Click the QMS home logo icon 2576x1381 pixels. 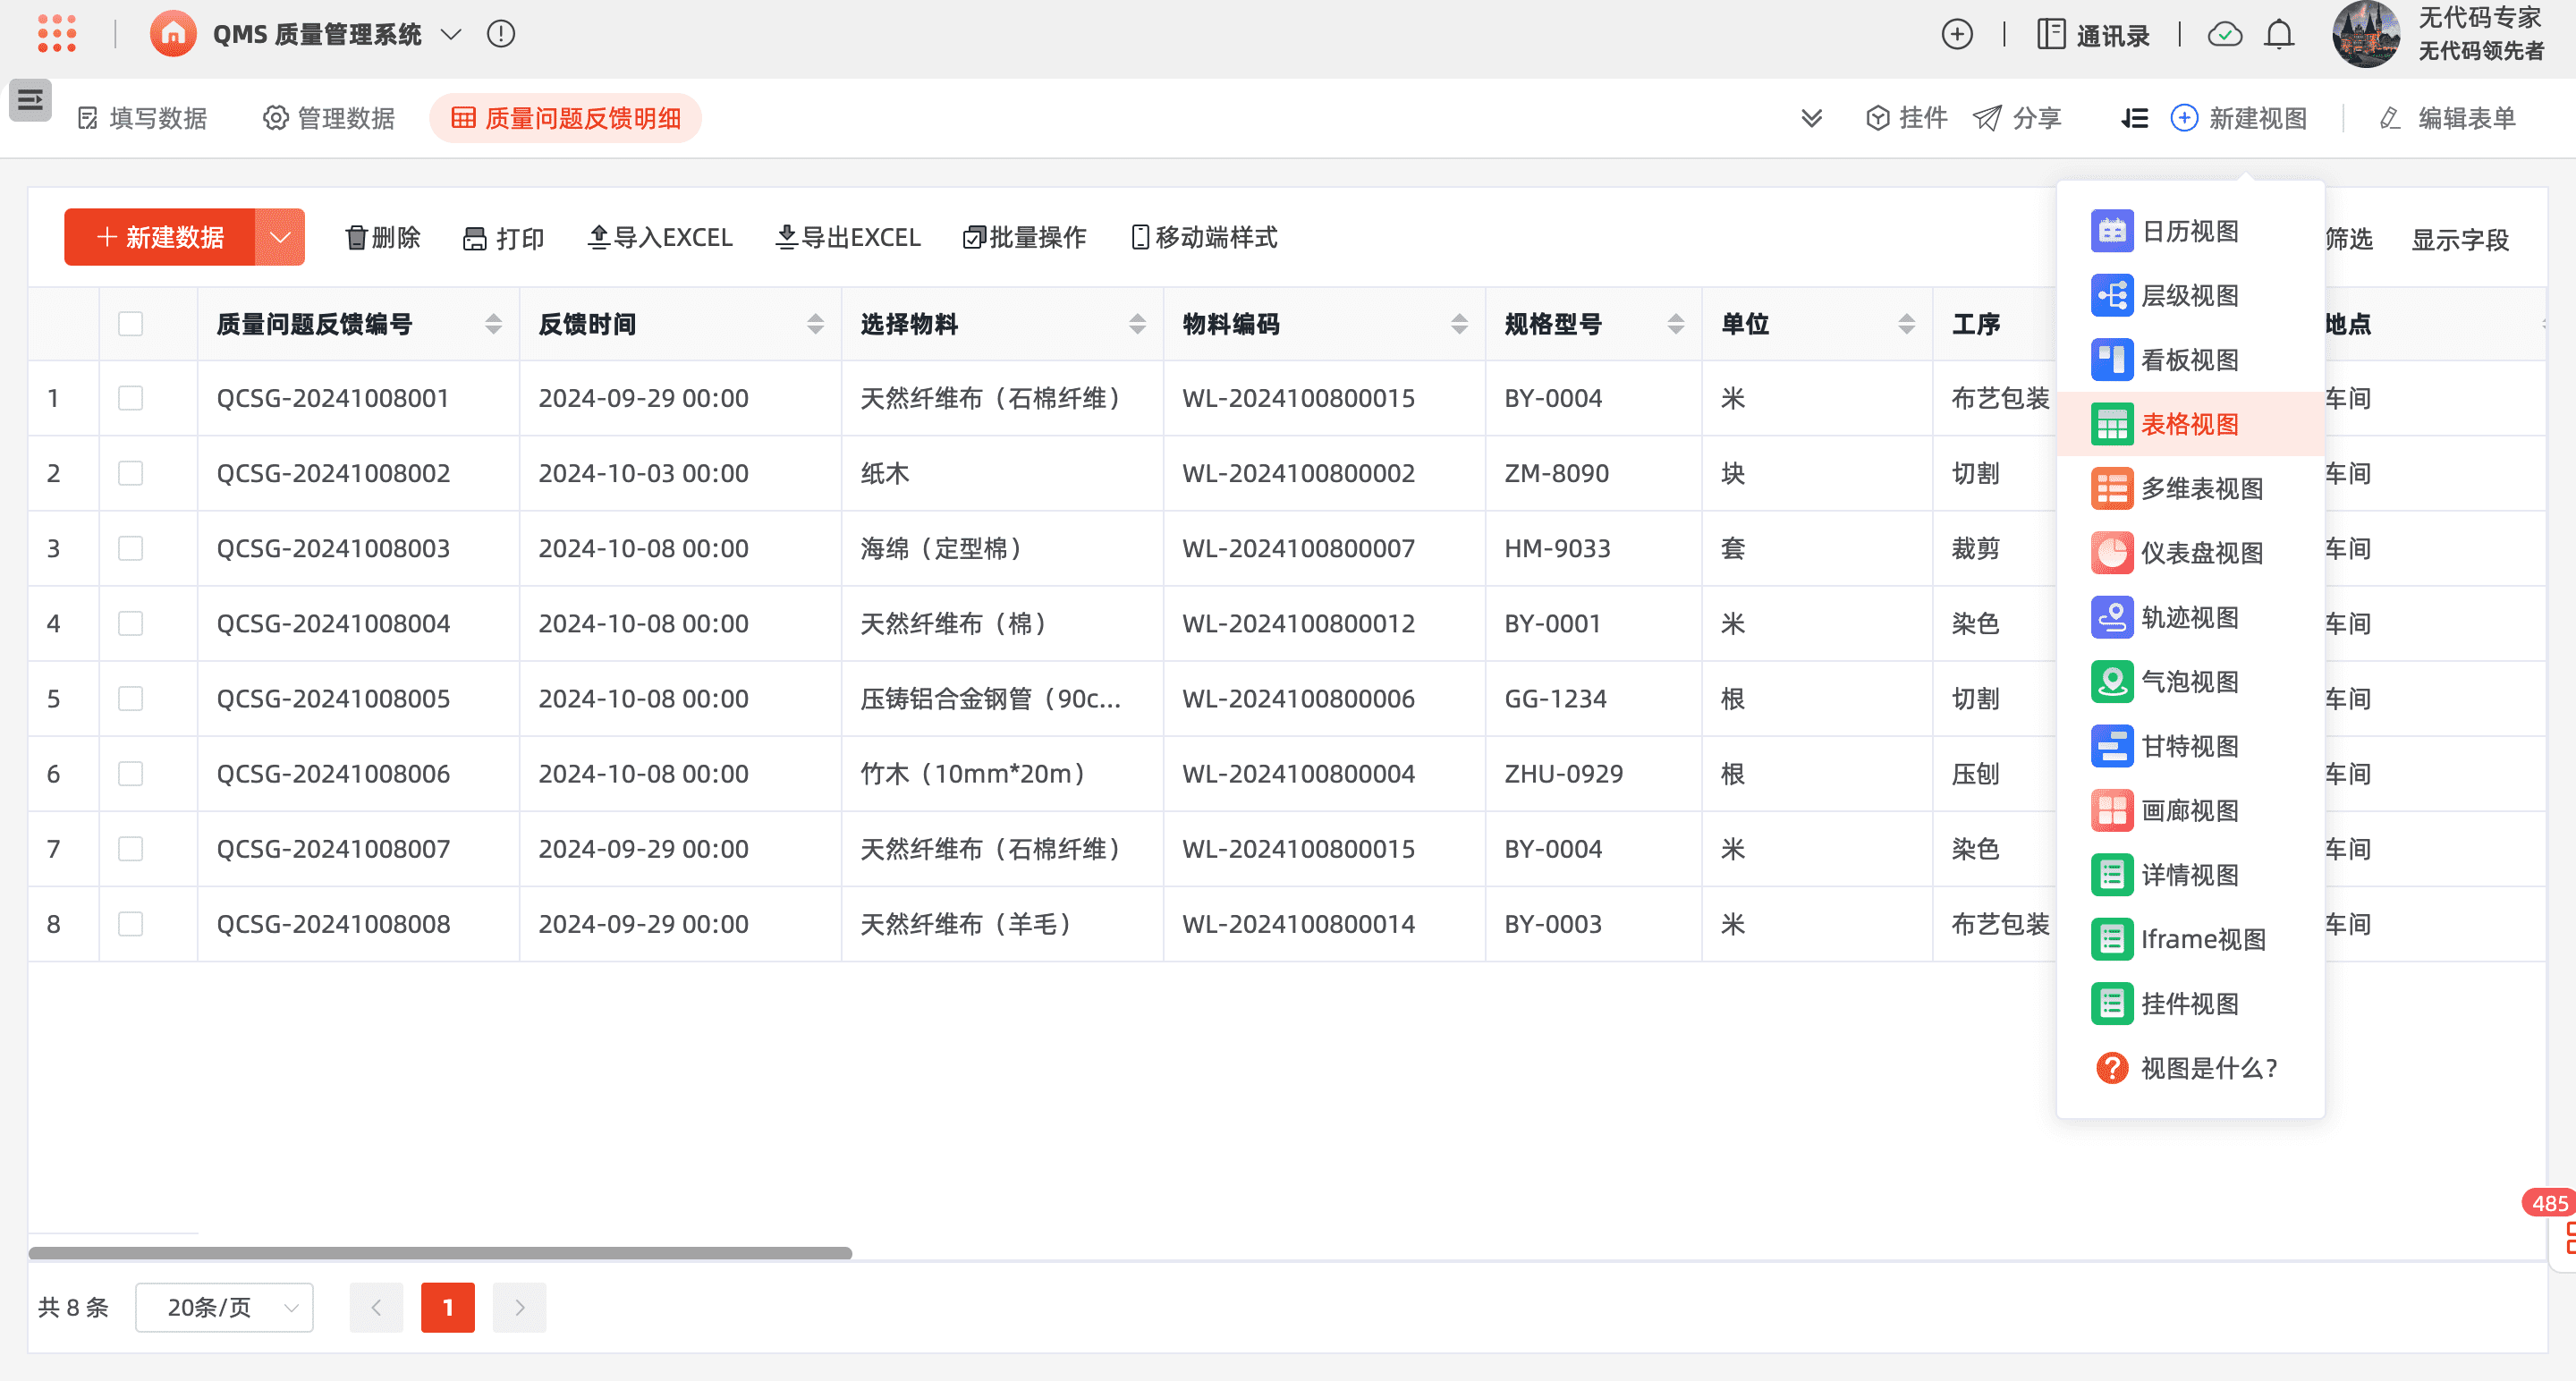coord(173,34)
